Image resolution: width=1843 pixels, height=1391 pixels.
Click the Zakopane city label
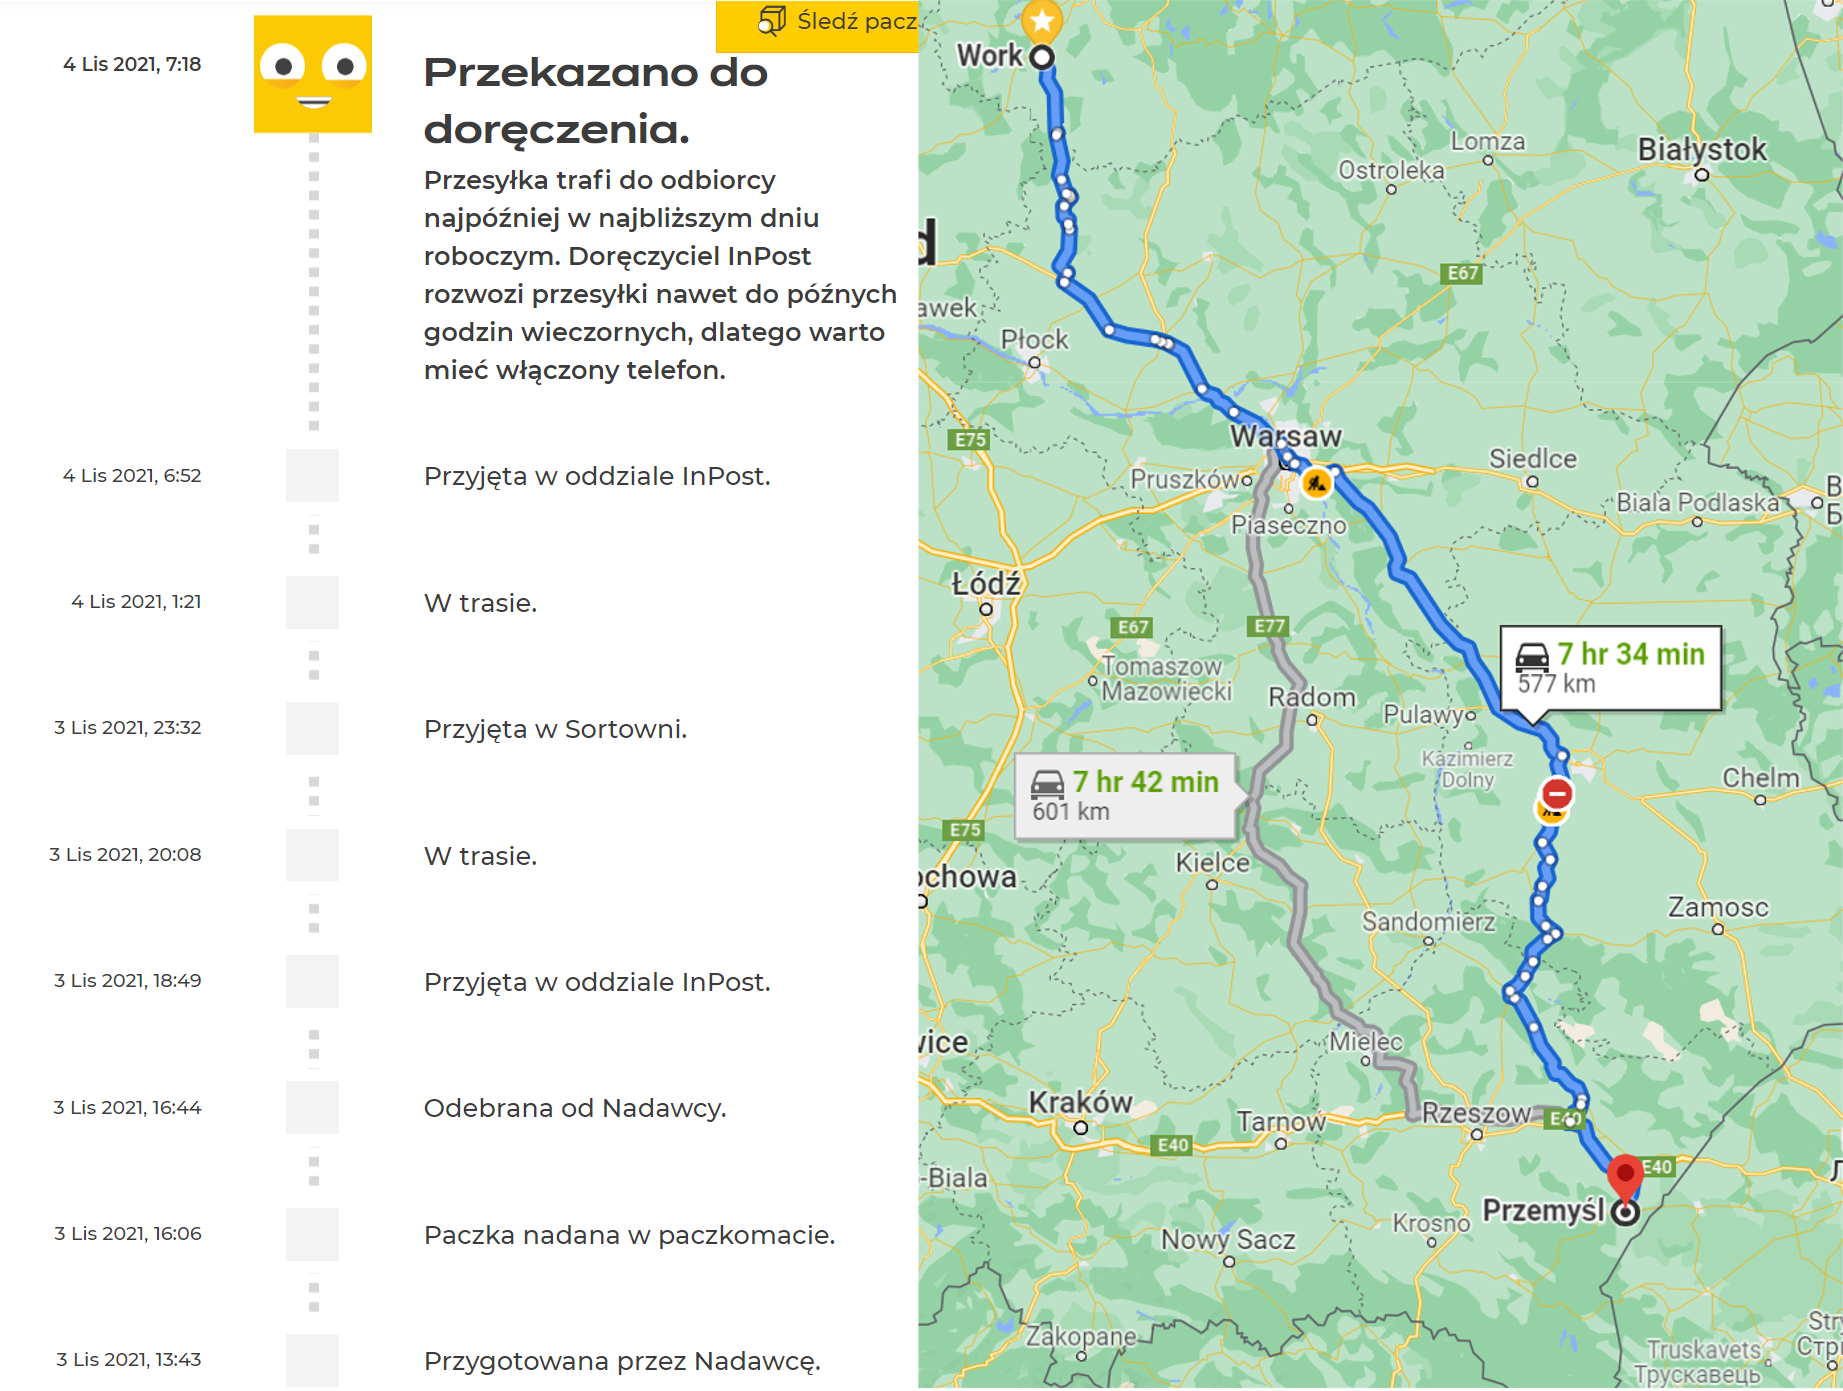point(1081,1336)
